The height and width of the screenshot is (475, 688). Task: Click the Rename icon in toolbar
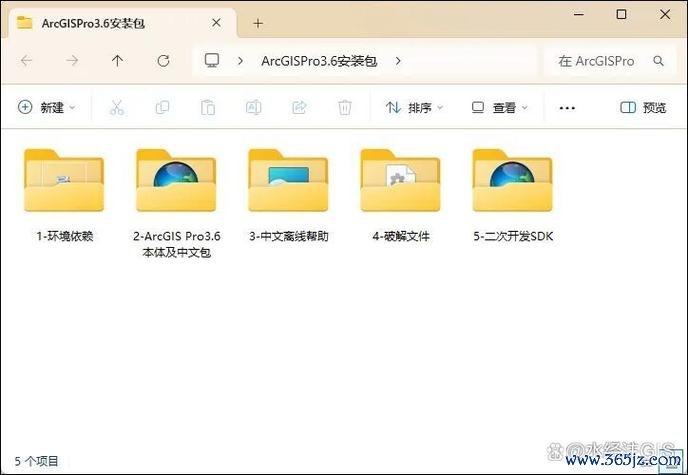point(254,107)
